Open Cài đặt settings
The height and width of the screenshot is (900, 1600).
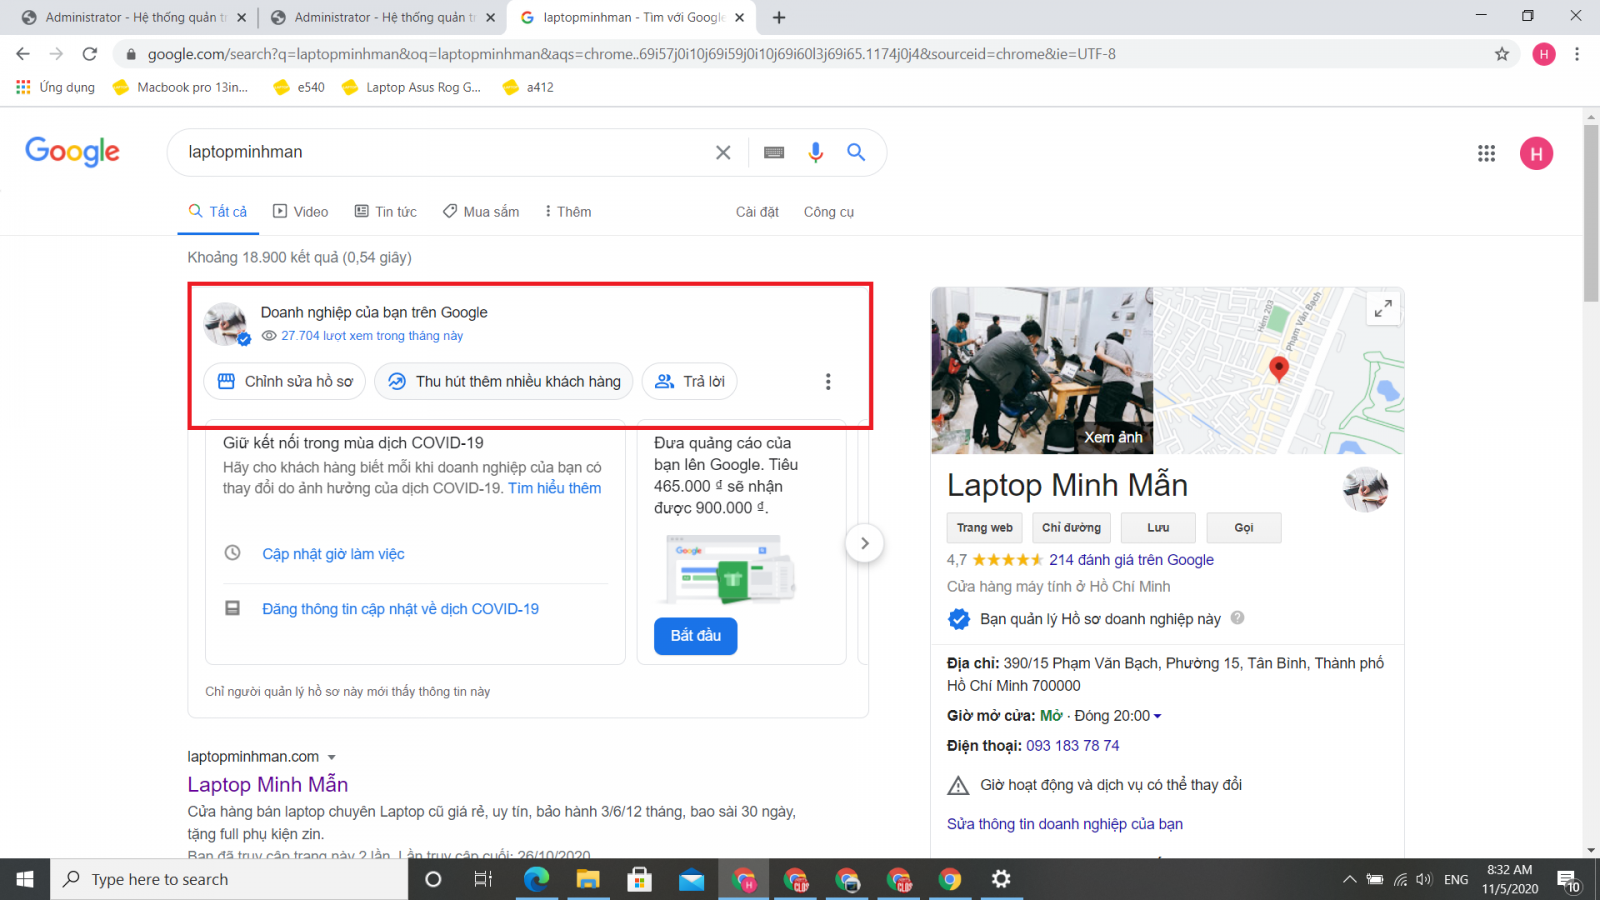point(757,212)
